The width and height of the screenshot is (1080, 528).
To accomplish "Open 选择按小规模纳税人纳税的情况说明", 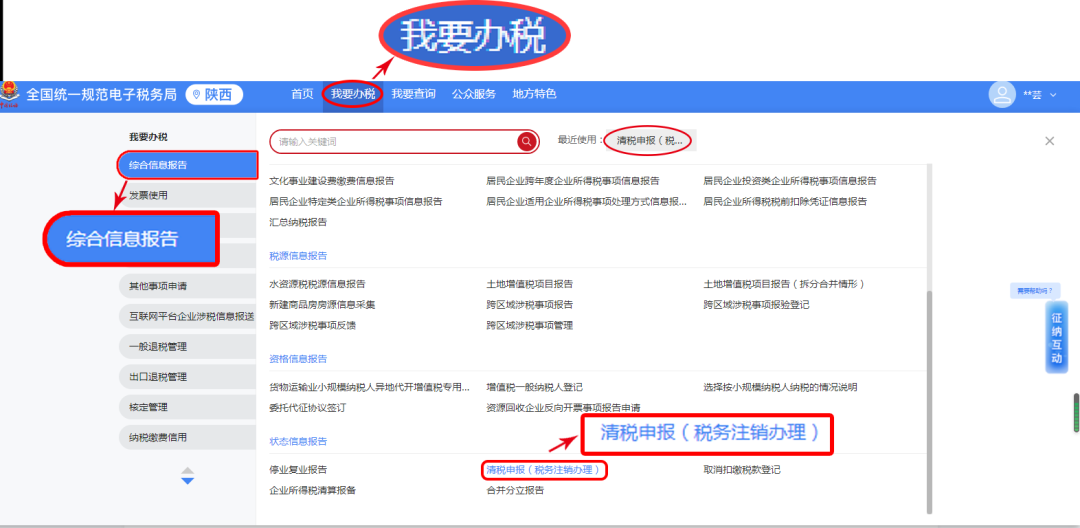I will pos(780,388).
